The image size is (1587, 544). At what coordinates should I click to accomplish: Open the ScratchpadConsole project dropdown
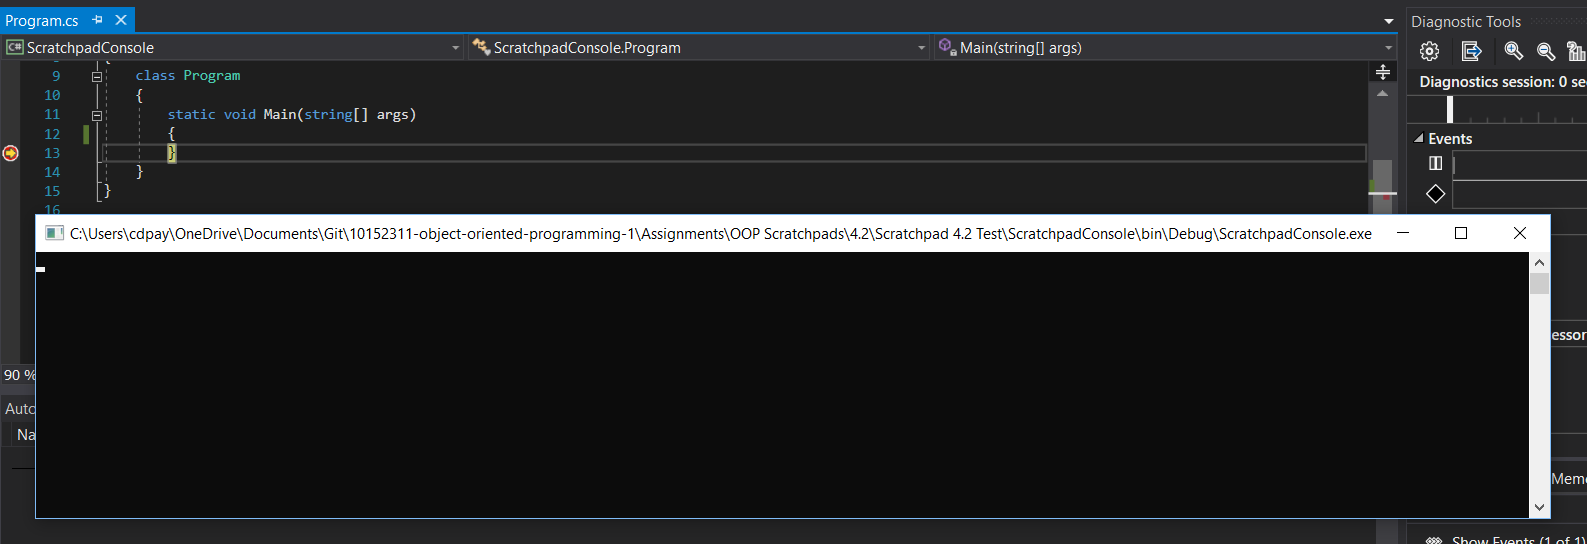[x=455, y=48]
